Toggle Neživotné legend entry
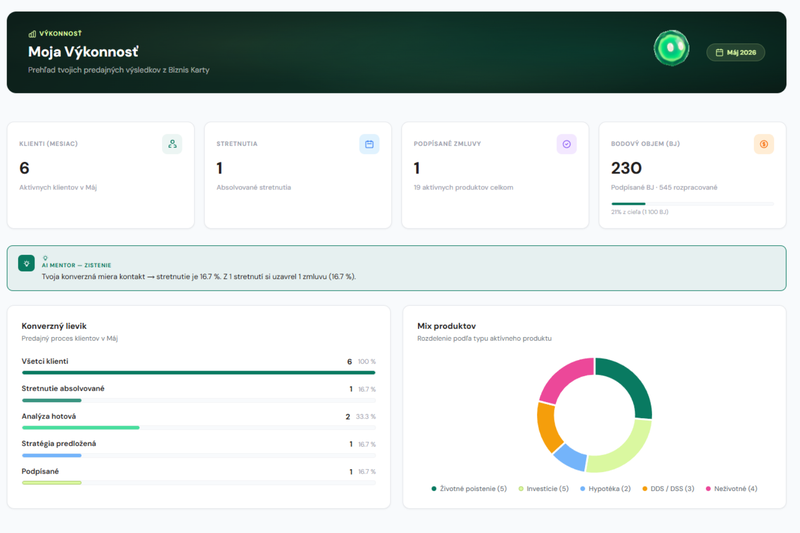This screenshot has height=533, width=800. tap(731, 489)
